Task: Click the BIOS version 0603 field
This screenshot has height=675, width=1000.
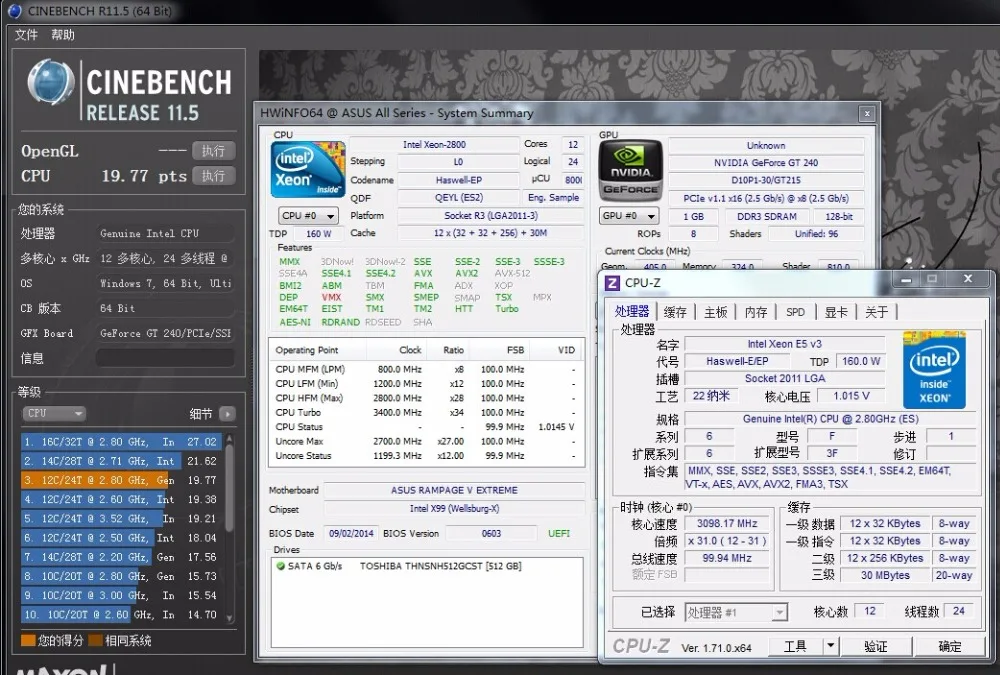Action: coord(491,533)
